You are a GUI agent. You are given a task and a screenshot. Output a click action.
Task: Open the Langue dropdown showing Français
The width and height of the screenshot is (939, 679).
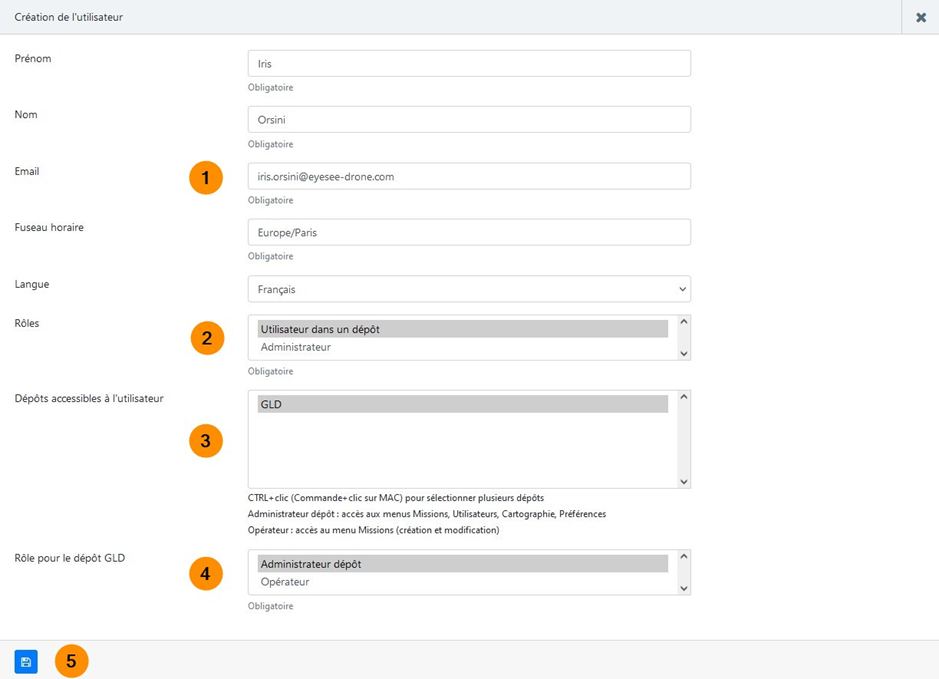(469, 289)
